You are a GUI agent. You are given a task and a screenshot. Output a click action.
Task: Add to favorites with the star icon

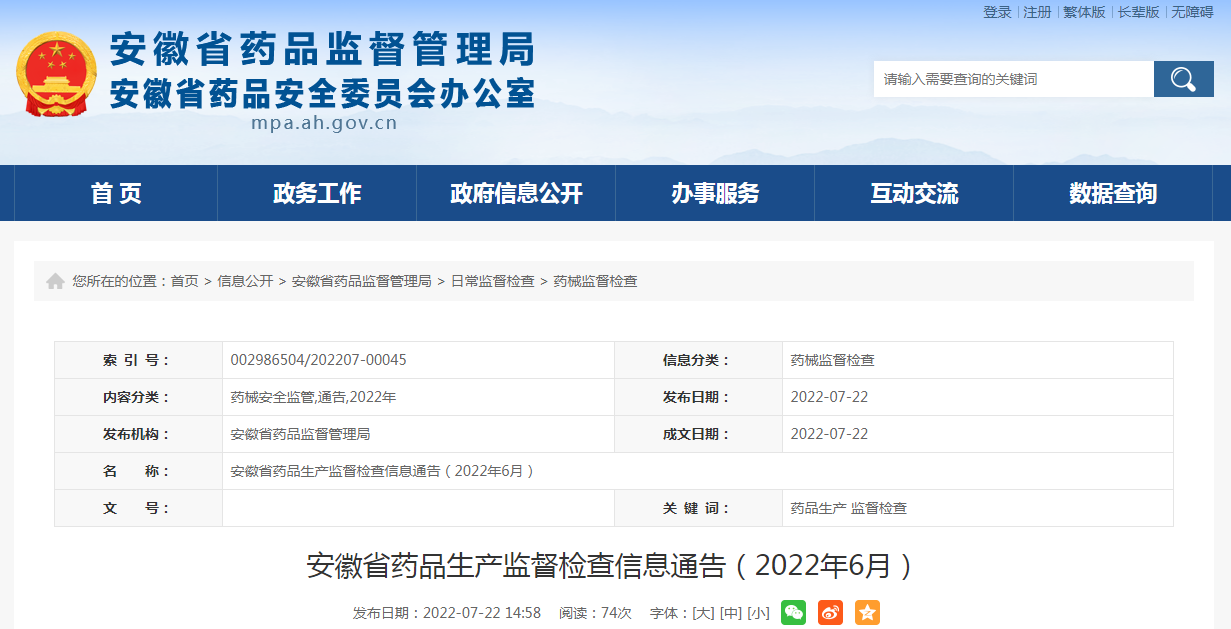click(x=867, y=613)
